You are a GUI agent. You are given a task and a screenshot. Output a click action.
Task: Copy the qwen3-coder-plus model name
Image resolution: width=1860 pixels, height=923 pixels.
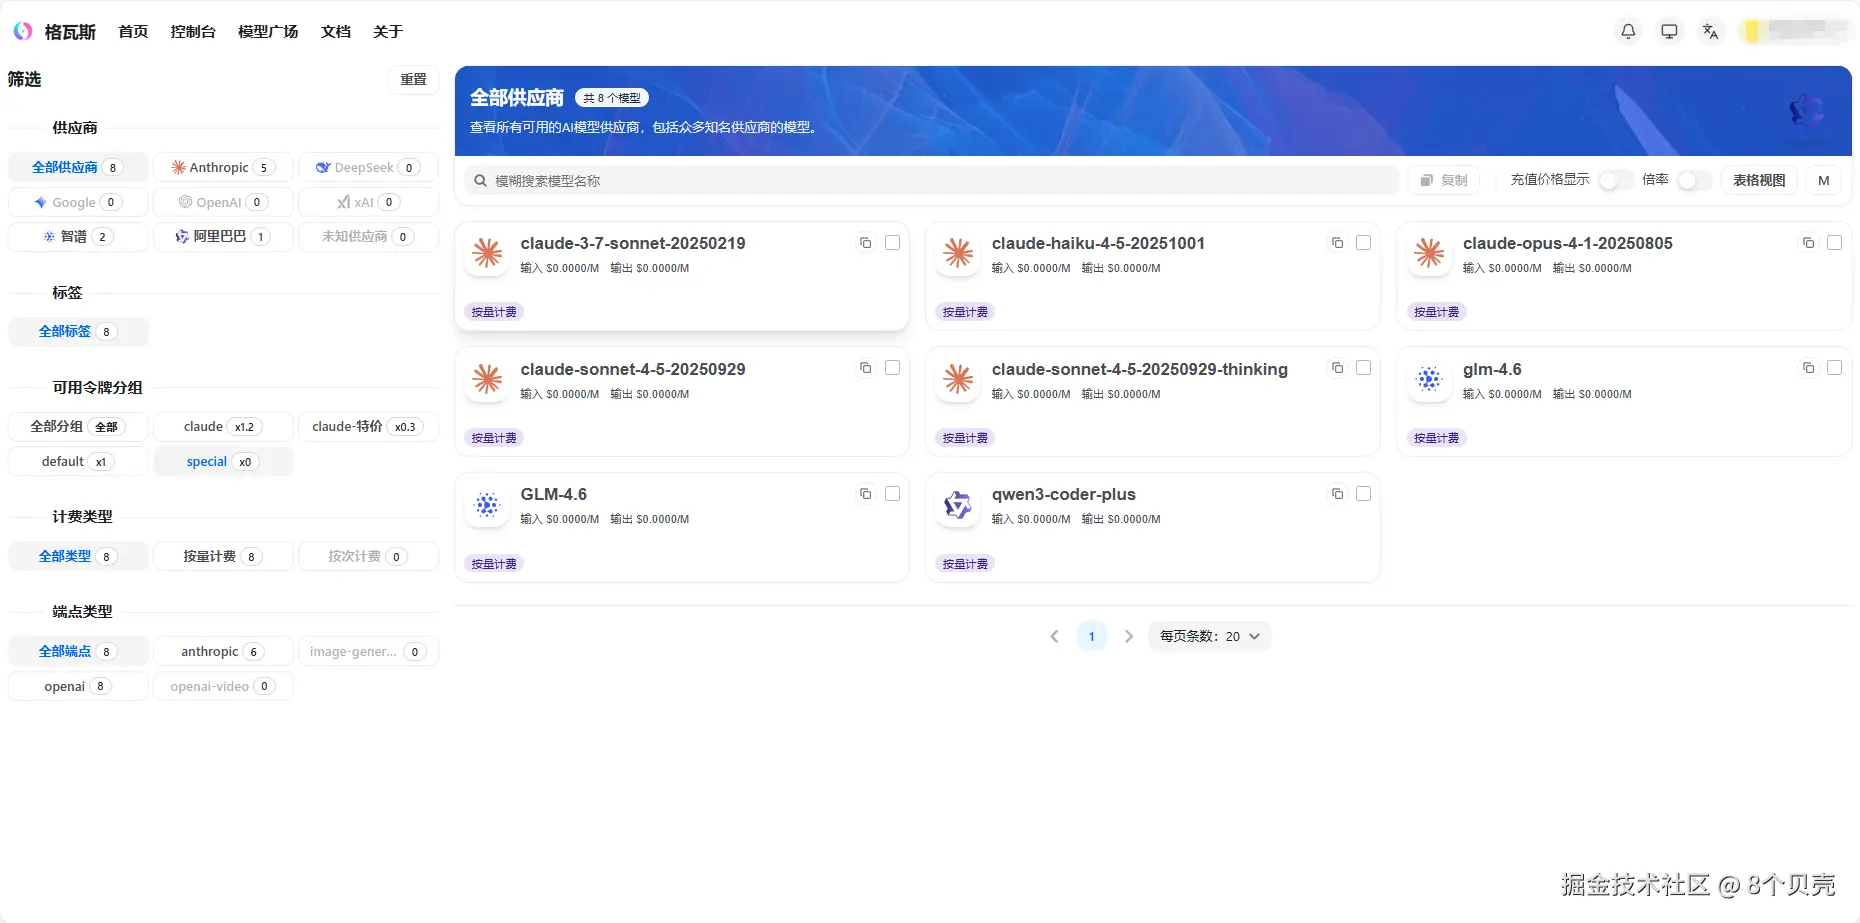tap(1337, 494)
